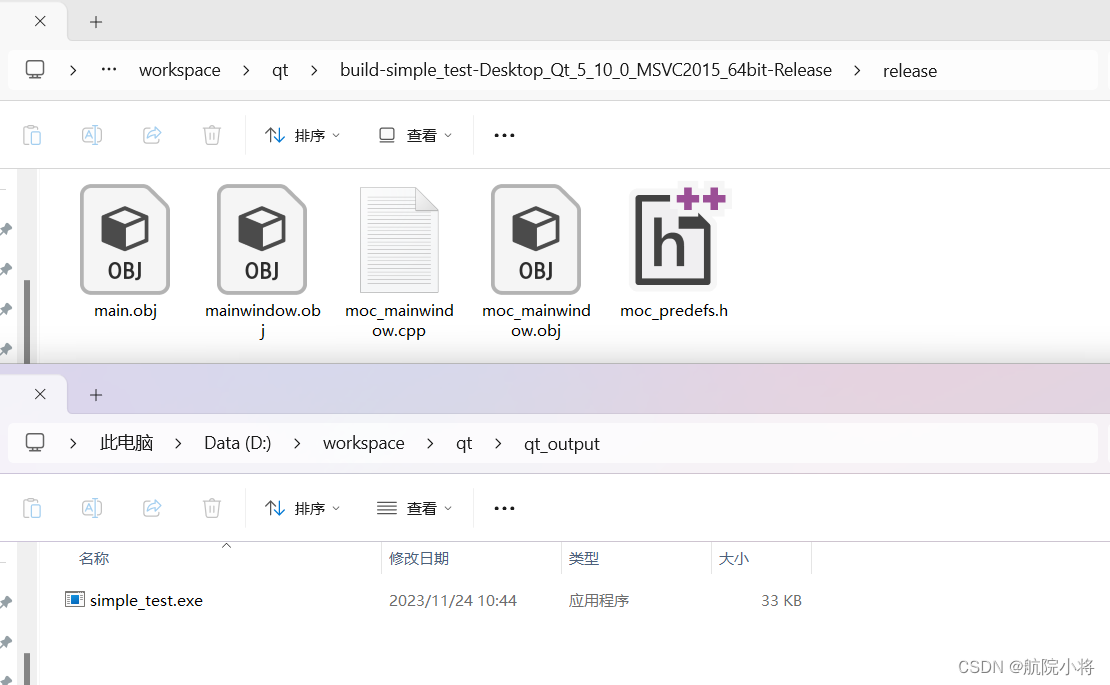
Task: Close the release window tab
Action: click(40, 21)
